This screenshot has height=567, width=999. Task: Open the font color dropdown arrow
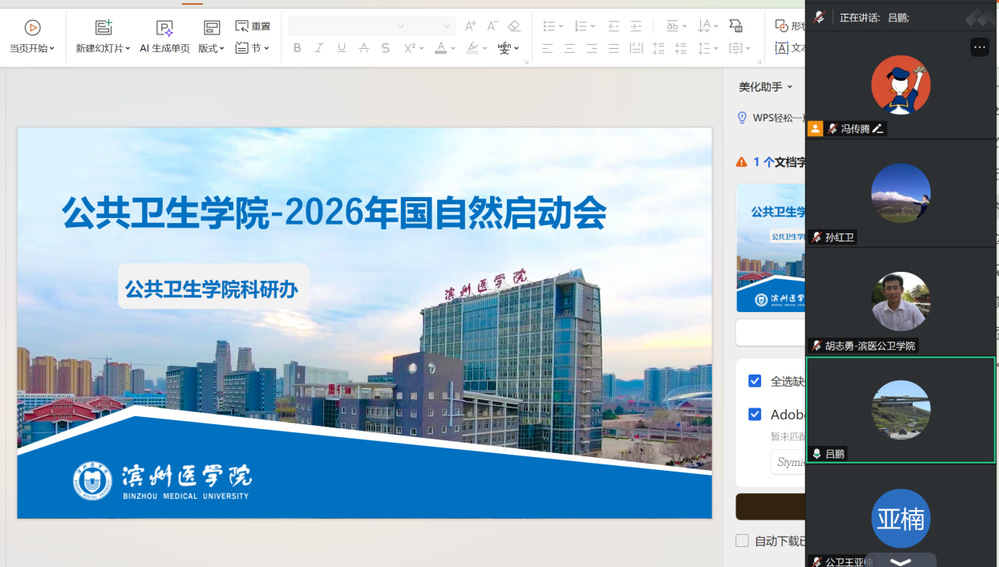453,48
